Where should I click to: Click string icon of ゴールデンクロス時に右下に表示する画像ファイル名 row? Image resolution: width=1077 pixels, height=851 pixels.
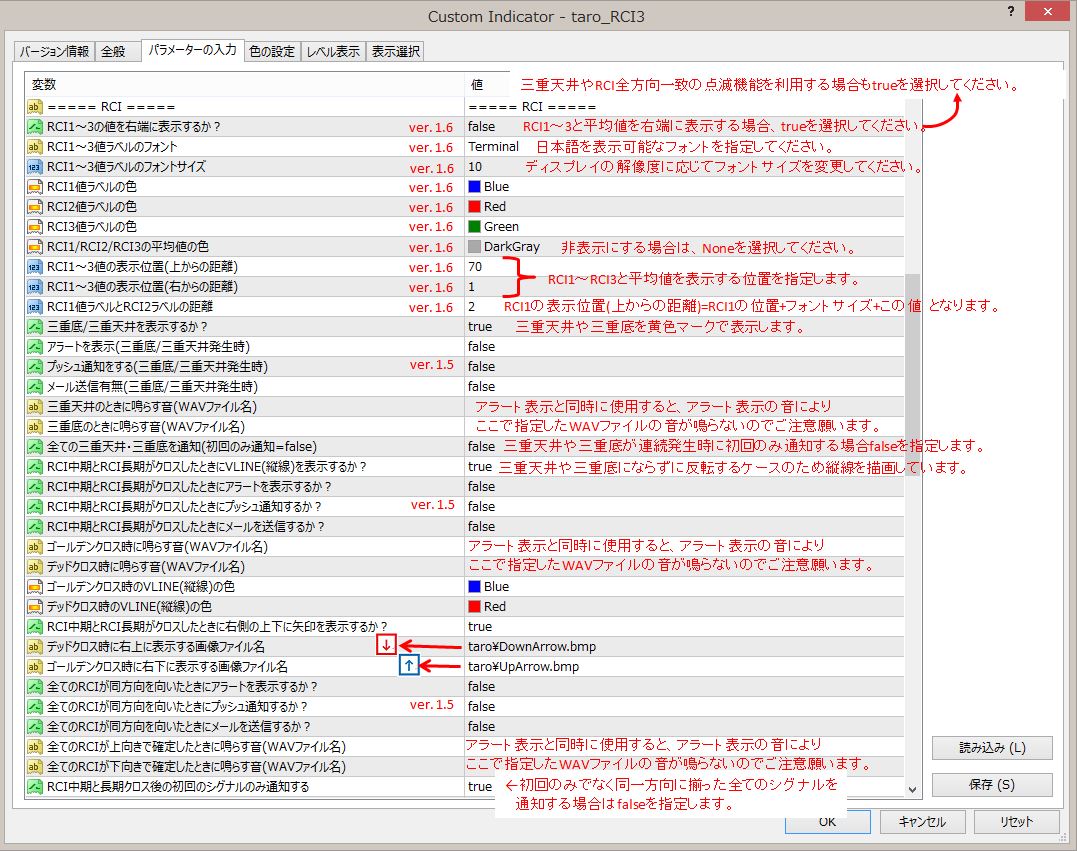tap(34, 666)
